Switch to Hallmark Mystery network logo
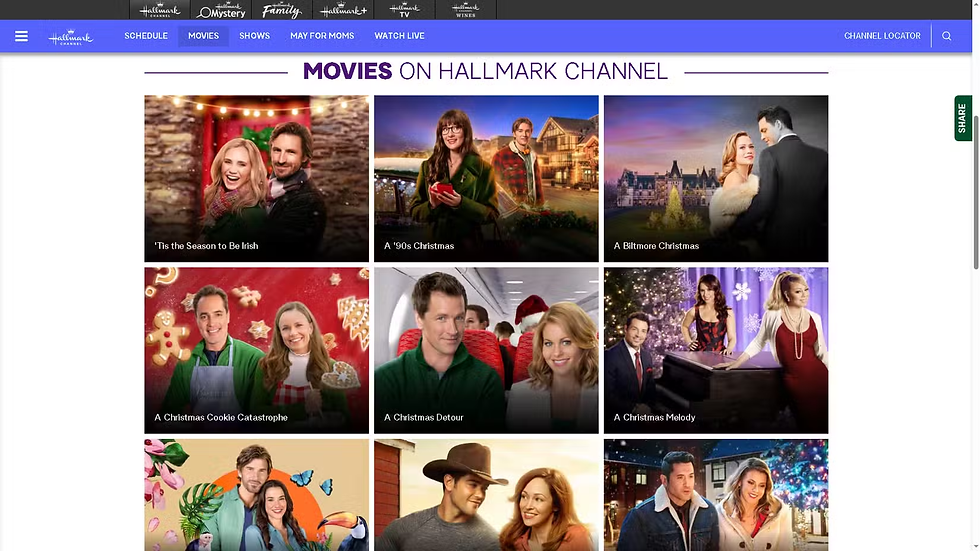Viewport: 980px width, 551px height. coord(221,10)
